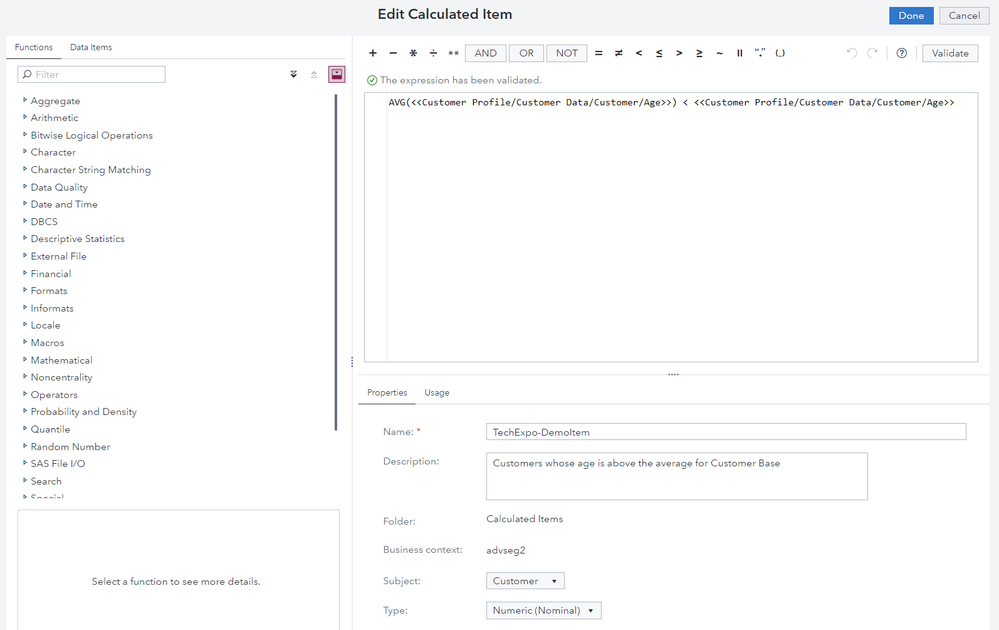Expand all function categories
The height and width of the screenshot is (630, 999).
pyautogui.click(x=294, y=75)
